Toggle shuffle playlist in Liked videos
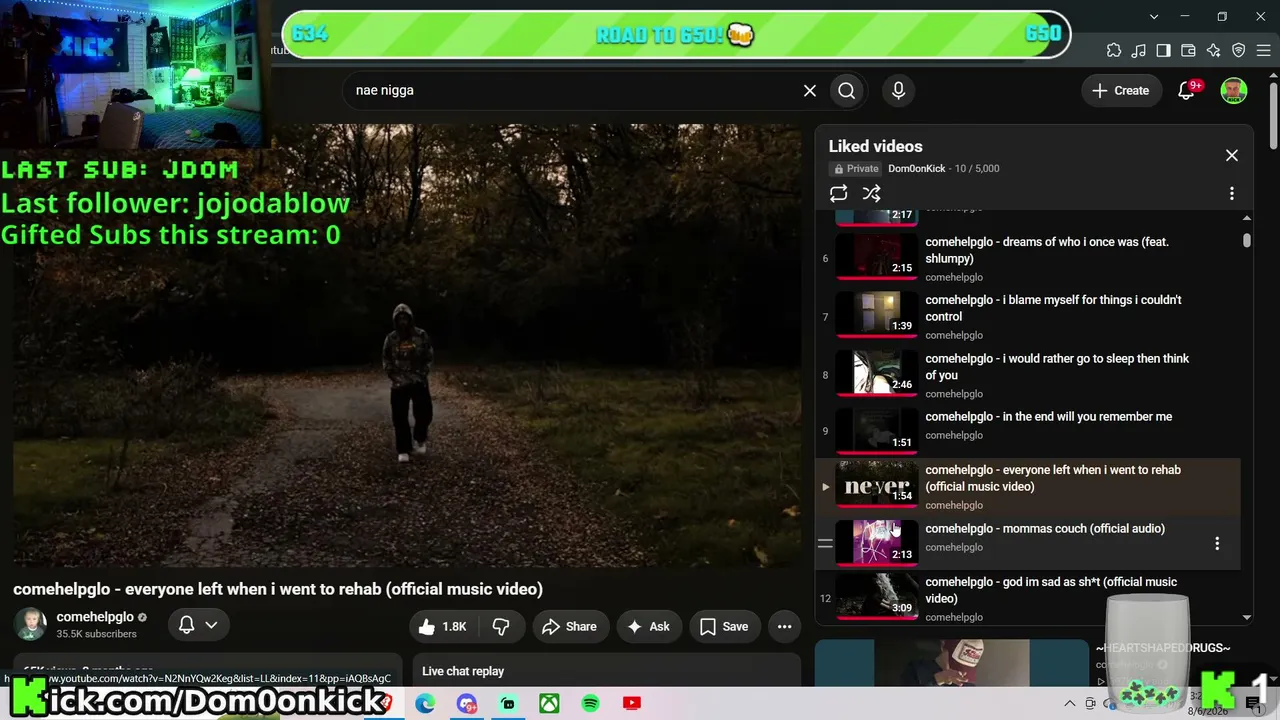 (x=872, y=193)
